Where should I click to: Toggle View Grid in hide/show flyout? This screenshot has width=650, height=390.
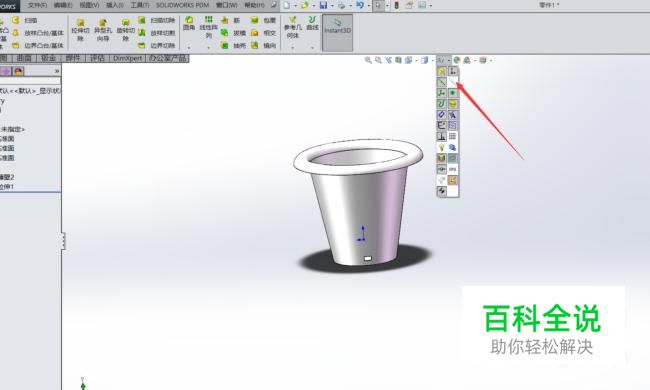pyautogui.click(x=452, y=136)
